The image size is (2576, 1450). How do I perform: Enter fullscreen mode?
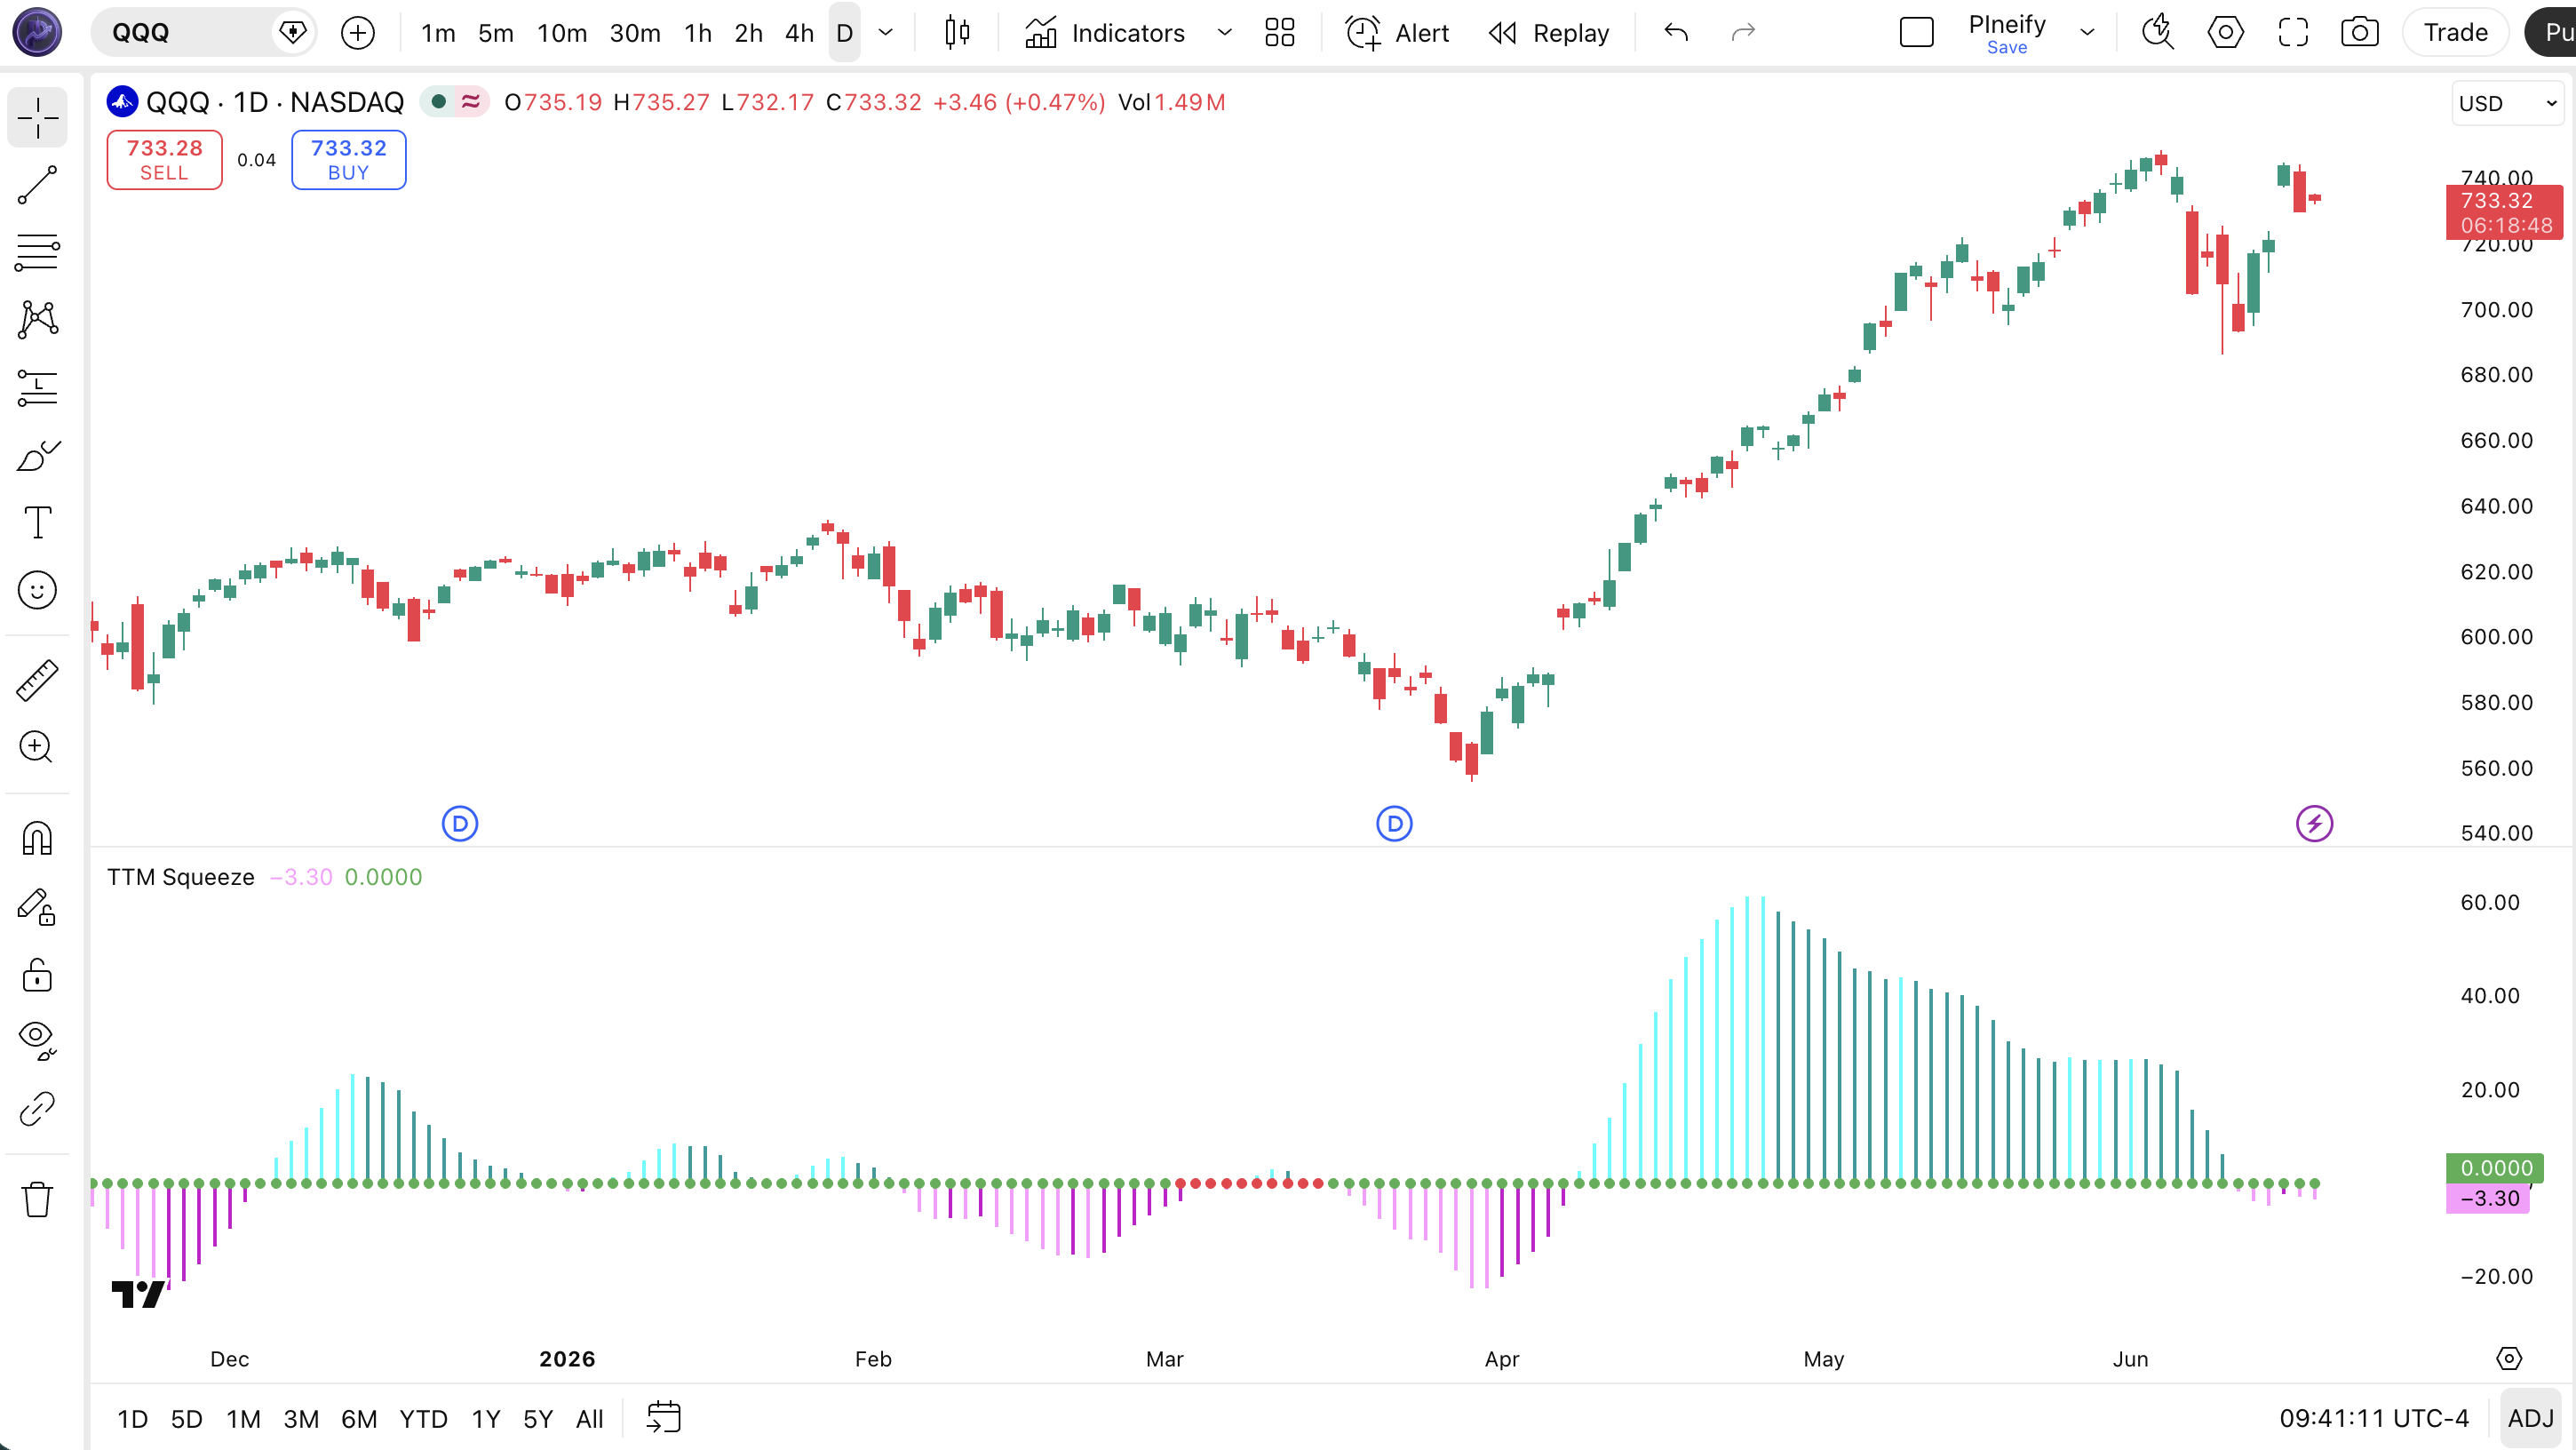(x=2292, y=33)
